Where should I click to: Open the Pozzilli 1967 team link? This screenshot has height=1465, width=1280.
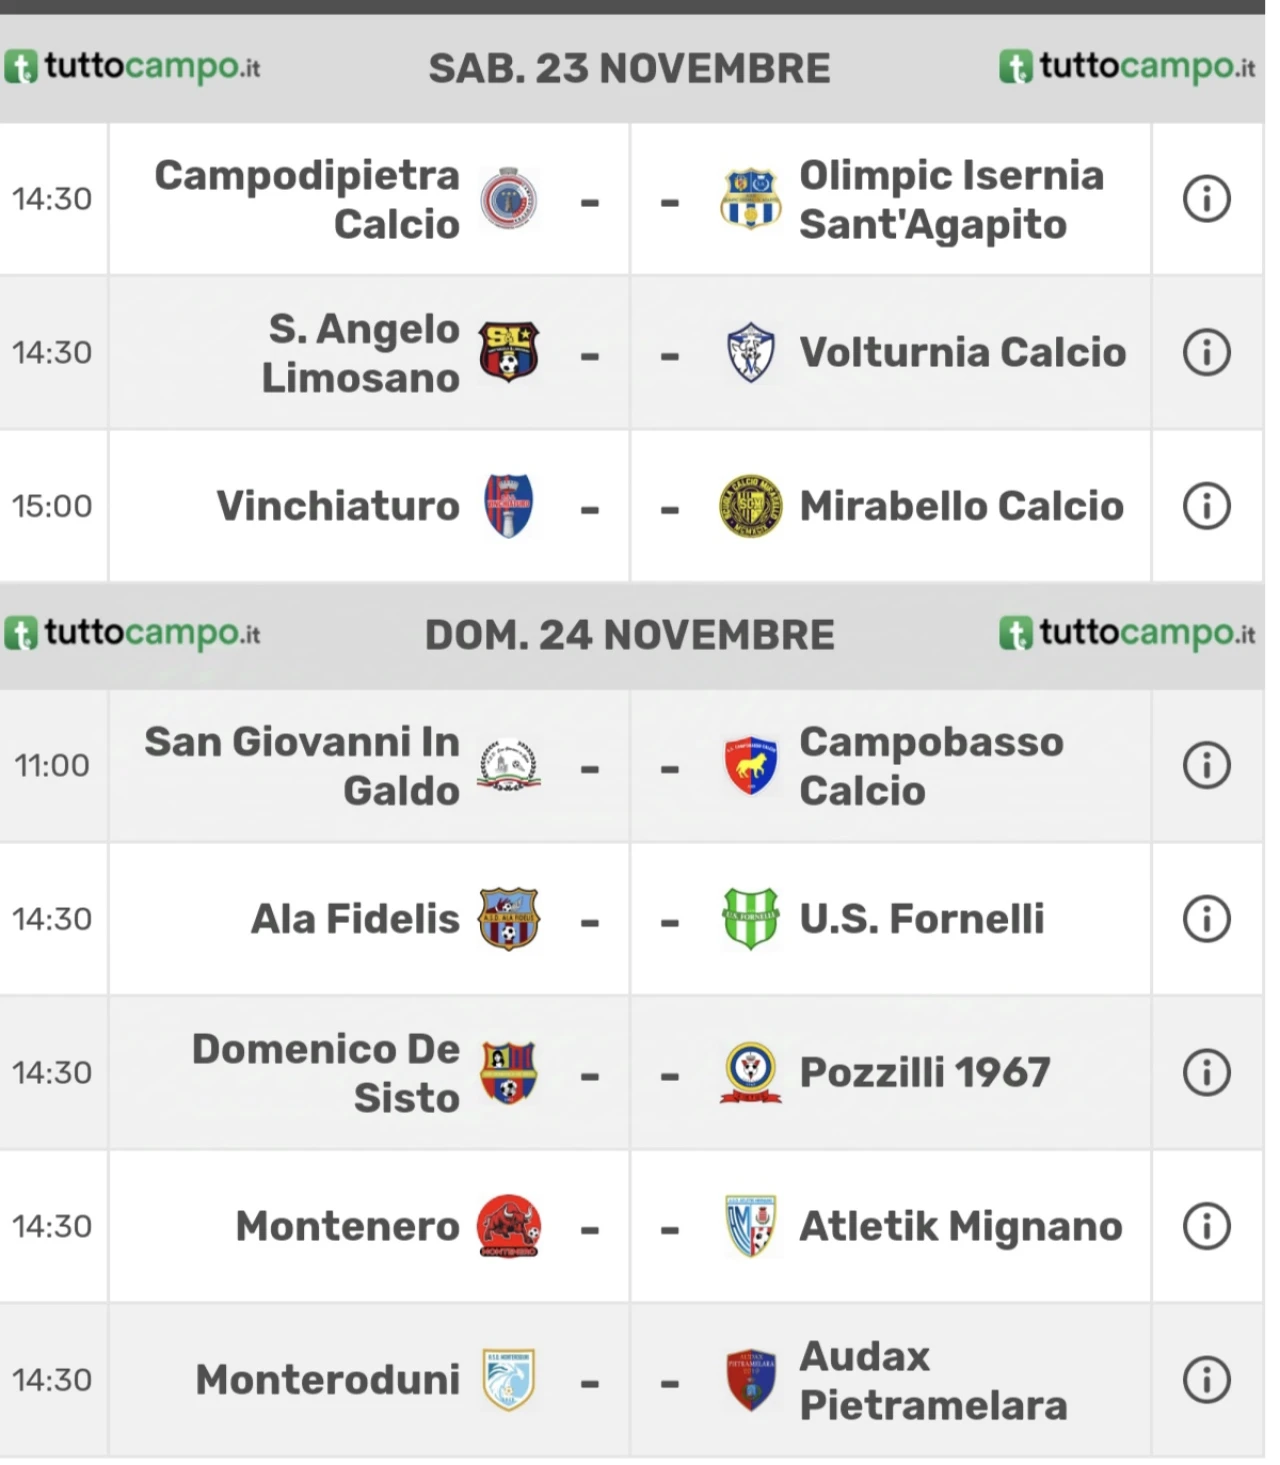point(925,1073)
